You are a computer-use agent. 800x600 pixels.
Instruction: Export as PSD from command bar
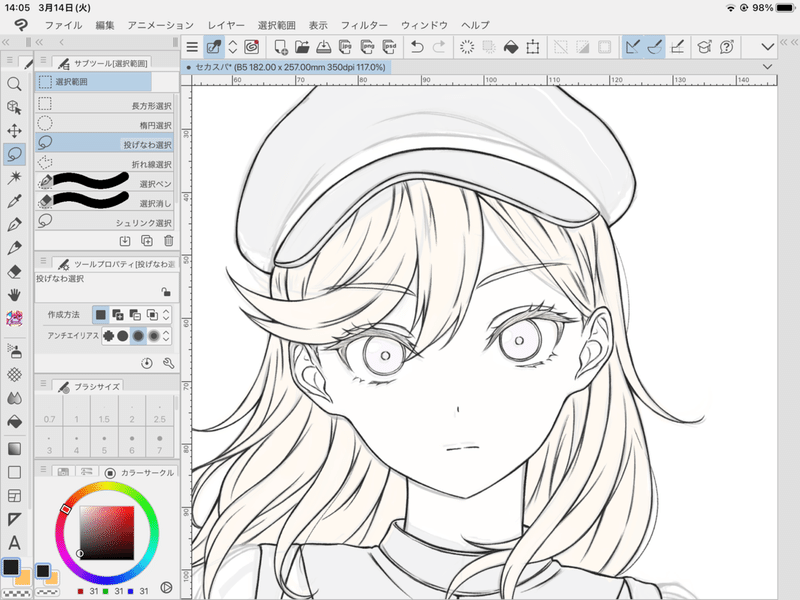point(389,47)
